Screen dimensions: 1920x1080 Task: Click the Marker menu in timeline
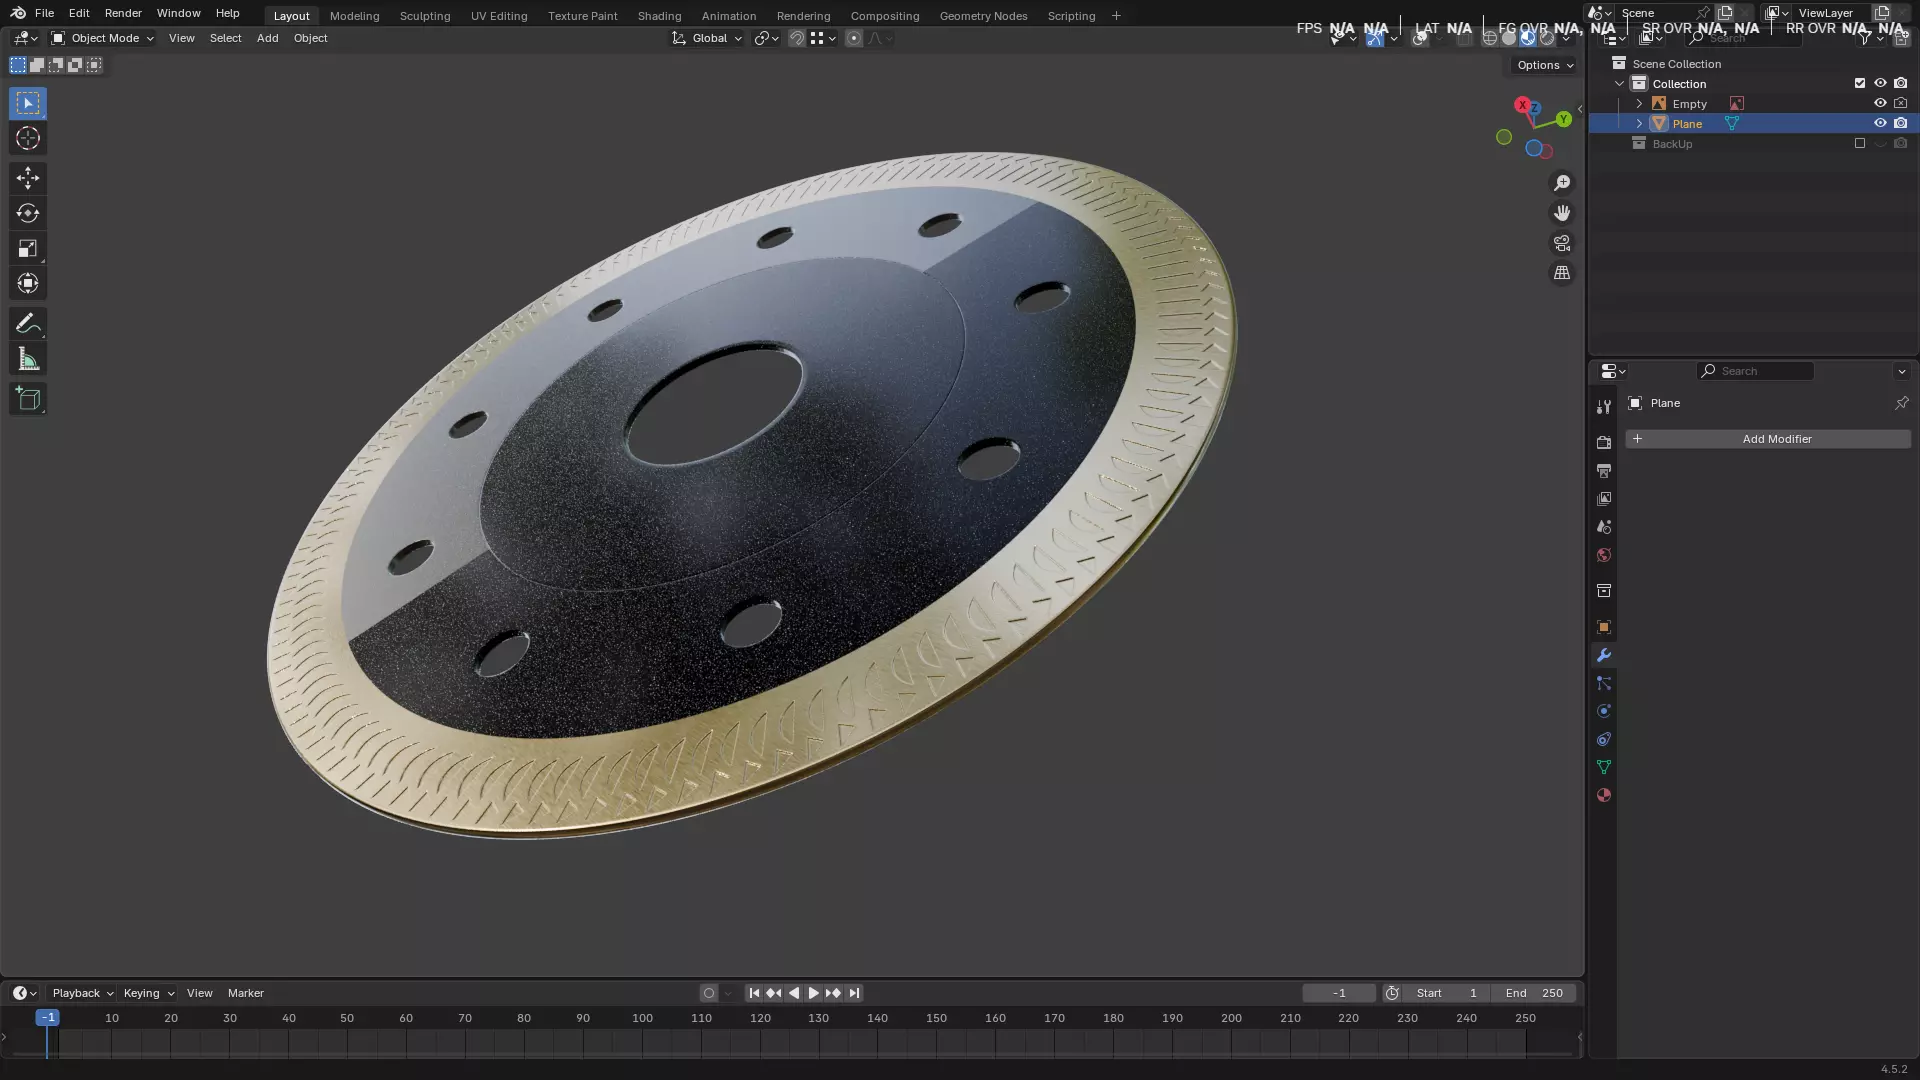245,993
